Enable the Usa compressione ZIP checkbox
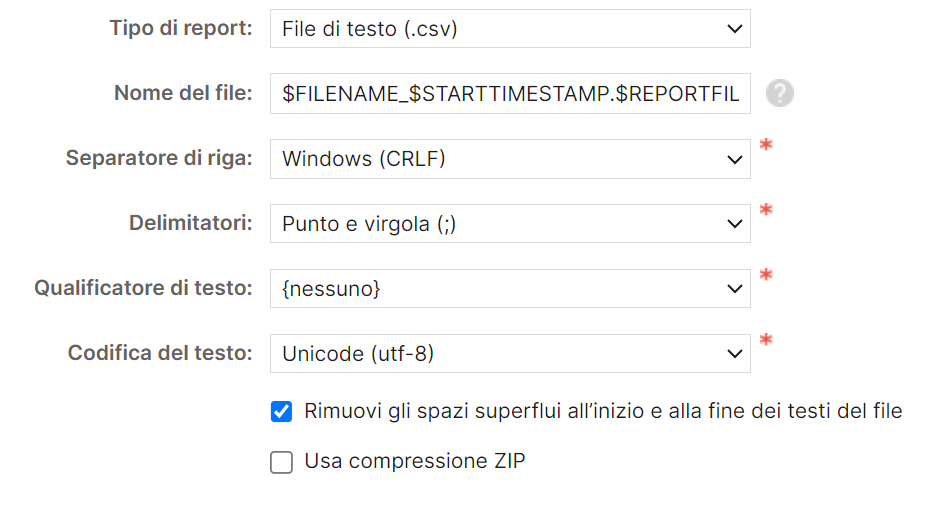 click(282, 462)
